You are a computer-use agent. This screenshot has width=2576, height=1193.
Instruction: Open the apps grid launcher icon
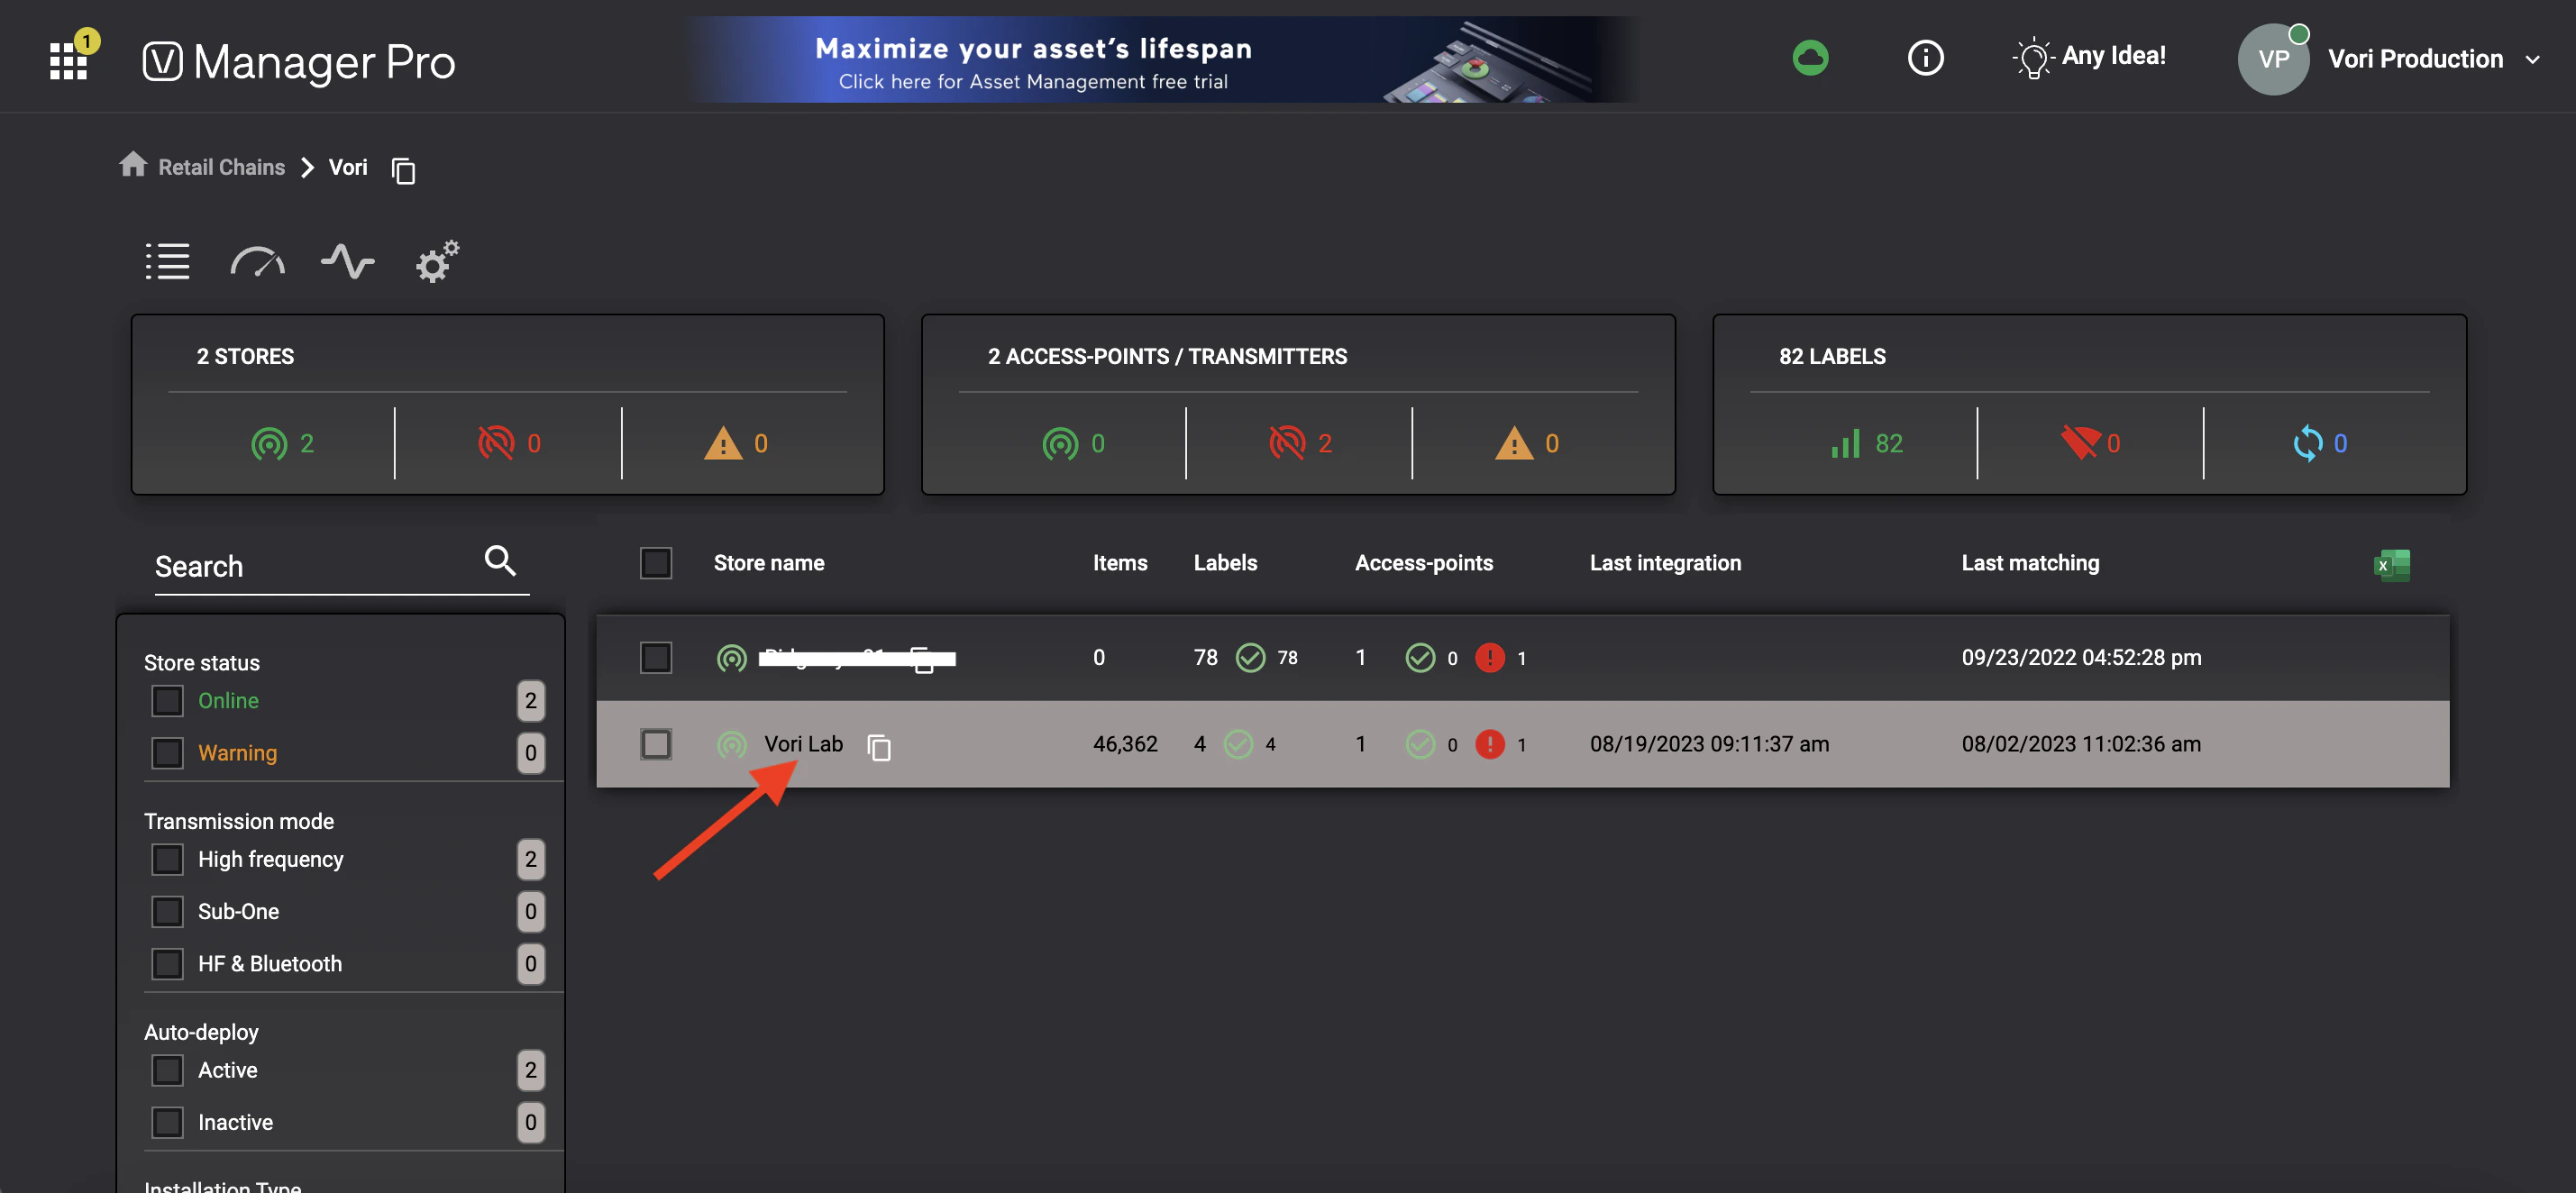click(69, 60)
